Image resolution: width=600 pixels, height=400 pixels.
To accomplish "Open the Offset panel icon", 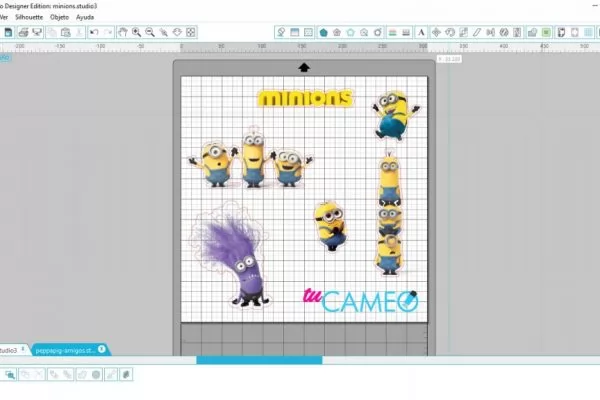I will (546, 33).
